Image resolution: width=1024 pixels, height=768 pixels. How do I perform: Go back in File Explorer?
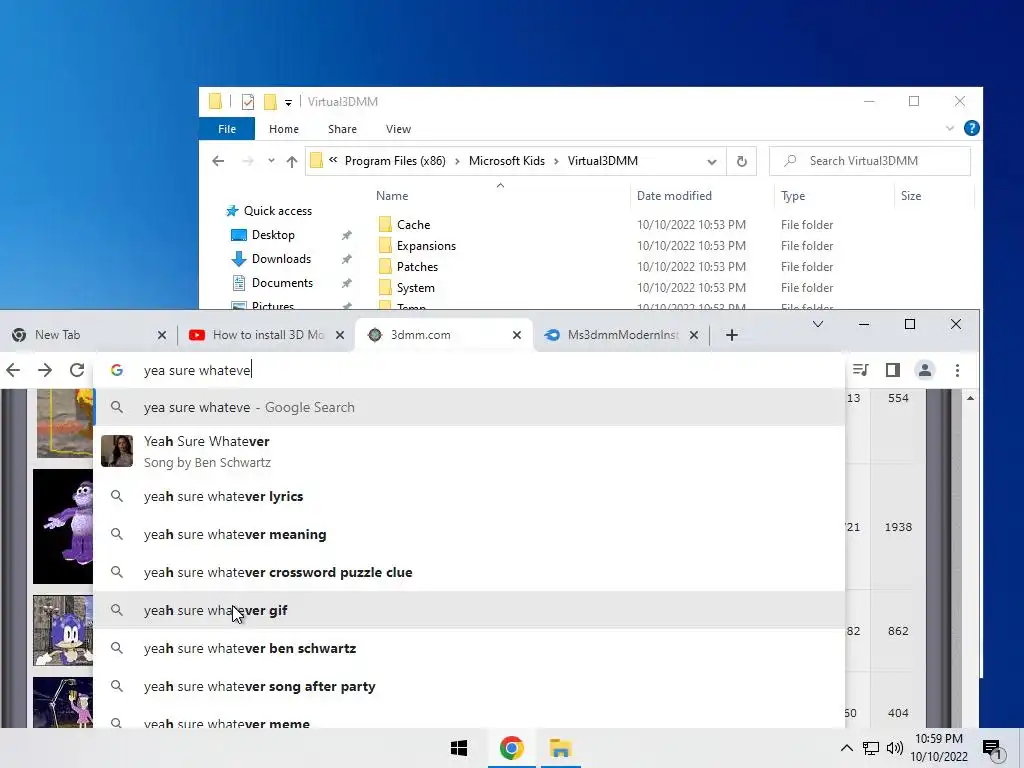(x=218, y=161)
